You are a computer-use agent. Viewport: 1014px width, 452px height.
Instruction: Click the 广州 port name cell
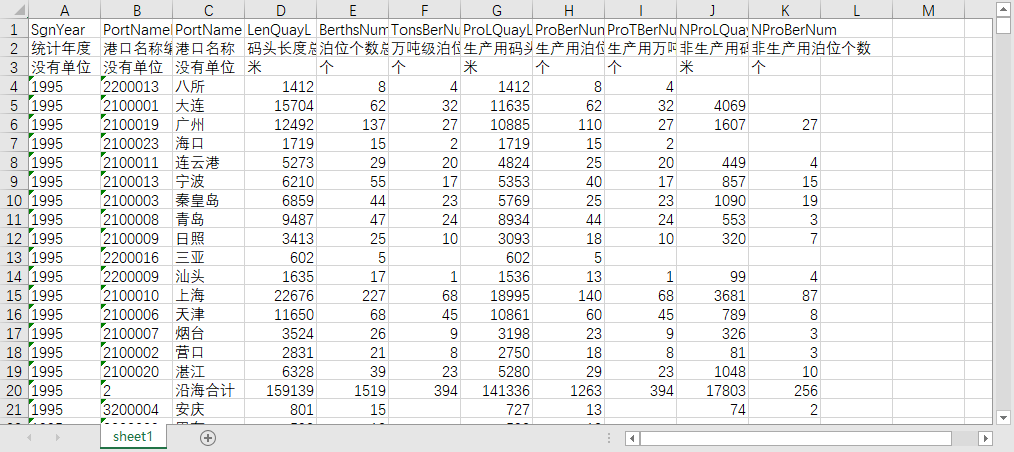tap(209, 124)
